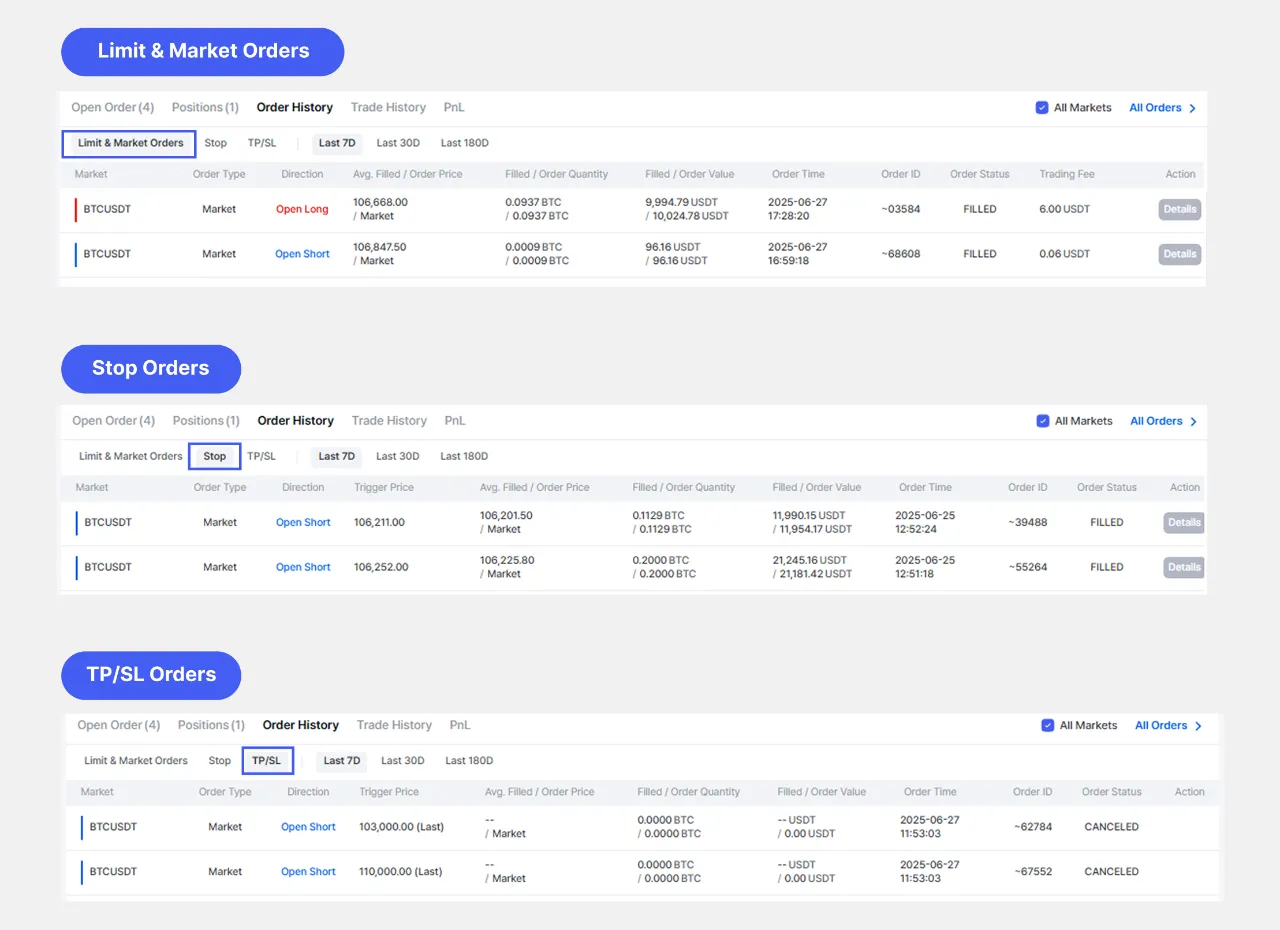Expand All Orders arrow in top panel
Viewport: 1280px width, 930px height.
[x=1192, y=108]
